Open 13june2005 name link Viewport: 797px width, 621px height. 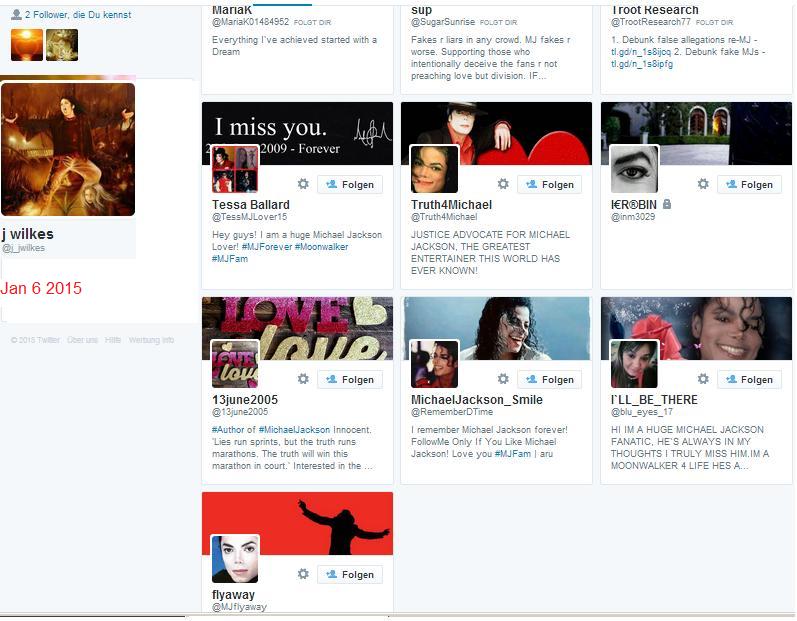click(x=245, y=399)
